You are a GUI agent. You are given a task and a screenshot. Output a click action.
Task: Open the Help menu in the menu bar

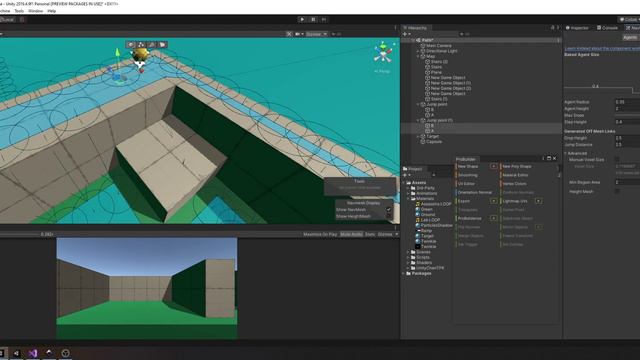[x=51, y=11]
